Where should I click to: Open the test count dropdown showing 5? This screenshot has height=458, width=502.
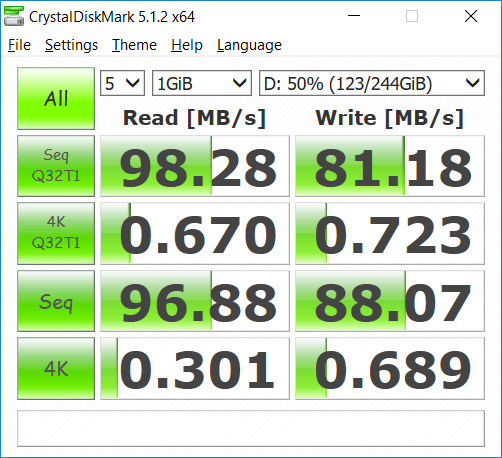tap(122, 83)
